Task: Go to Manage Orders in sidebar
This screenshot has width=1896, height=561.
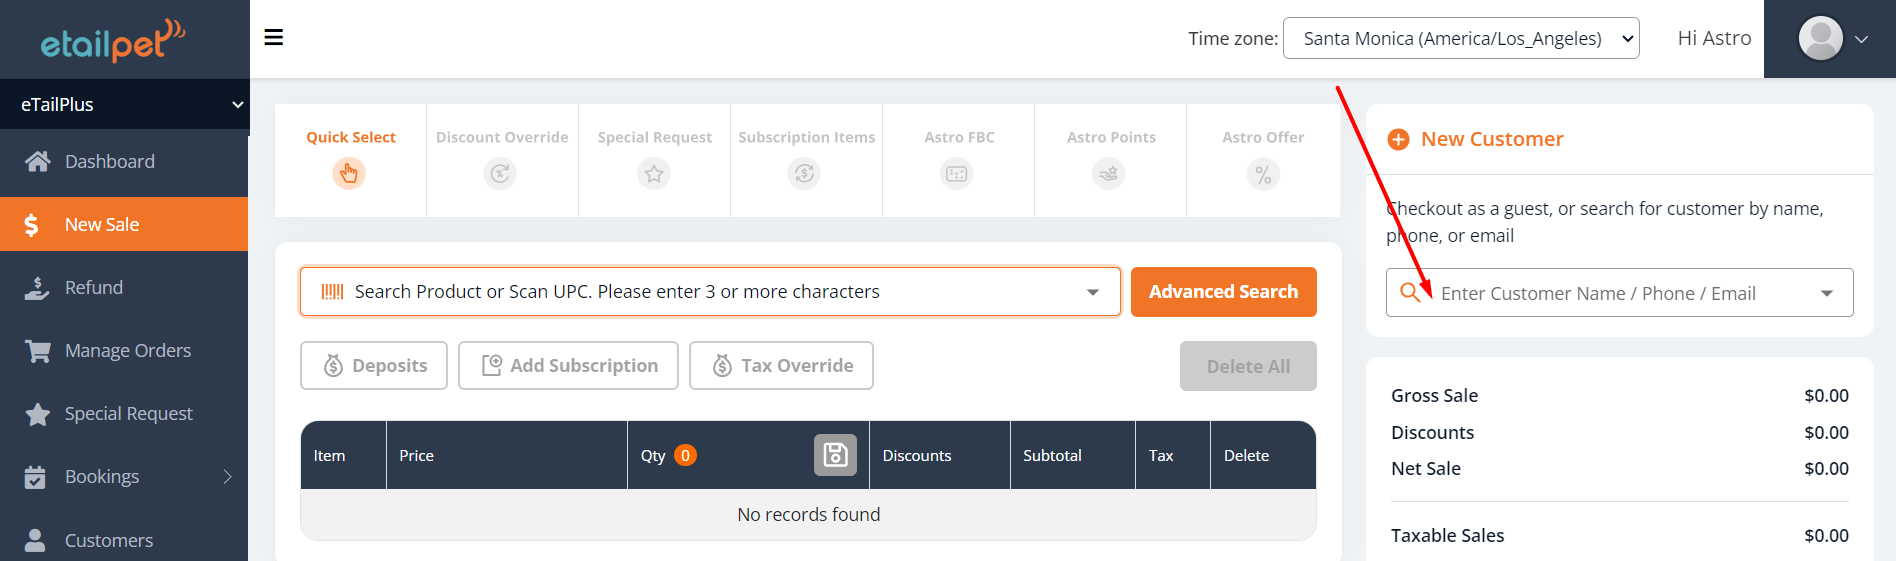Action: [x=127, y=351]
